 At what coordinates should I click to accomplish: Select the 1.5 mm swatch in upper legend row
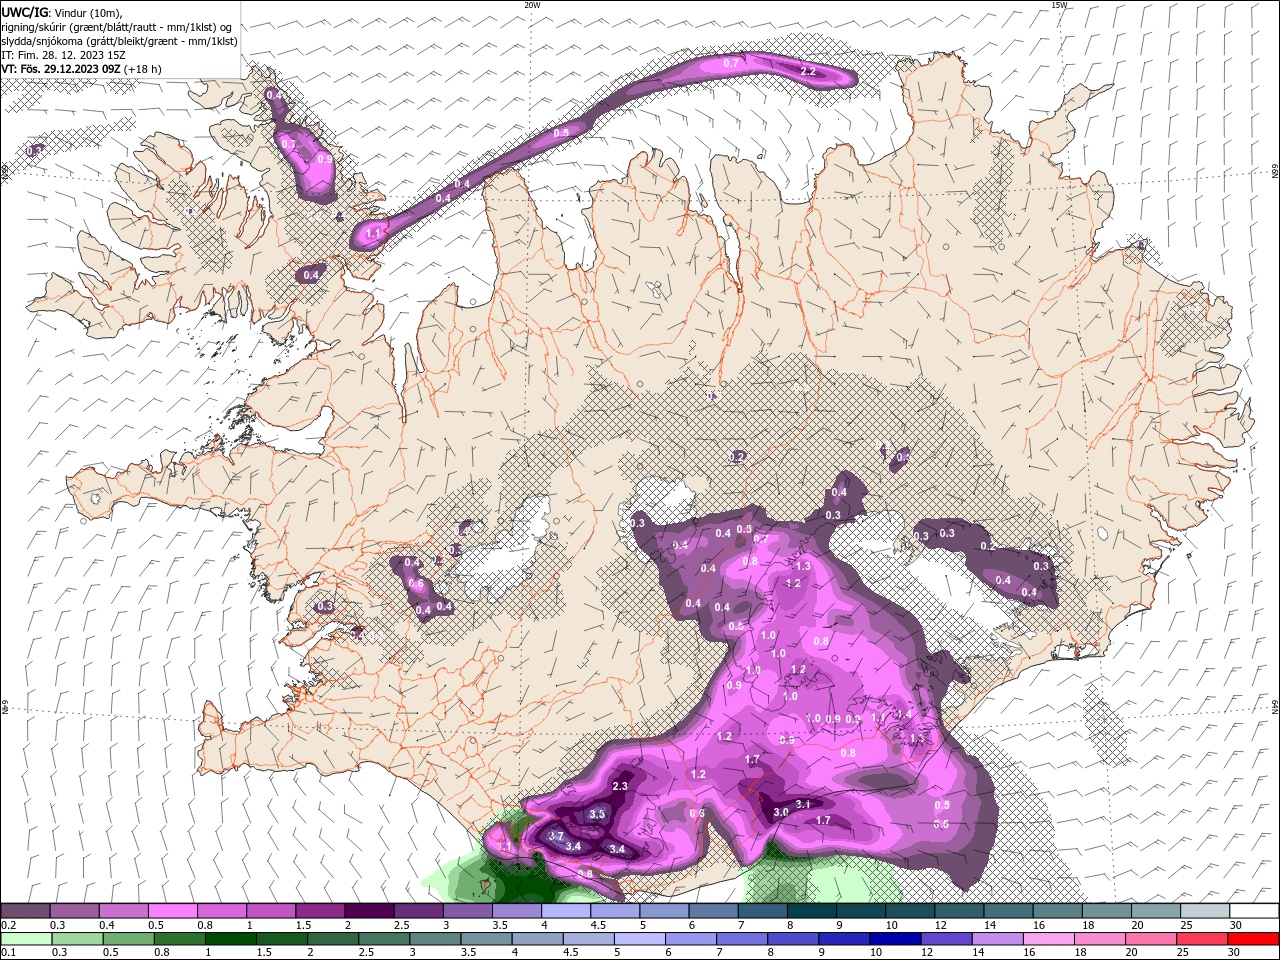[320, 911]
